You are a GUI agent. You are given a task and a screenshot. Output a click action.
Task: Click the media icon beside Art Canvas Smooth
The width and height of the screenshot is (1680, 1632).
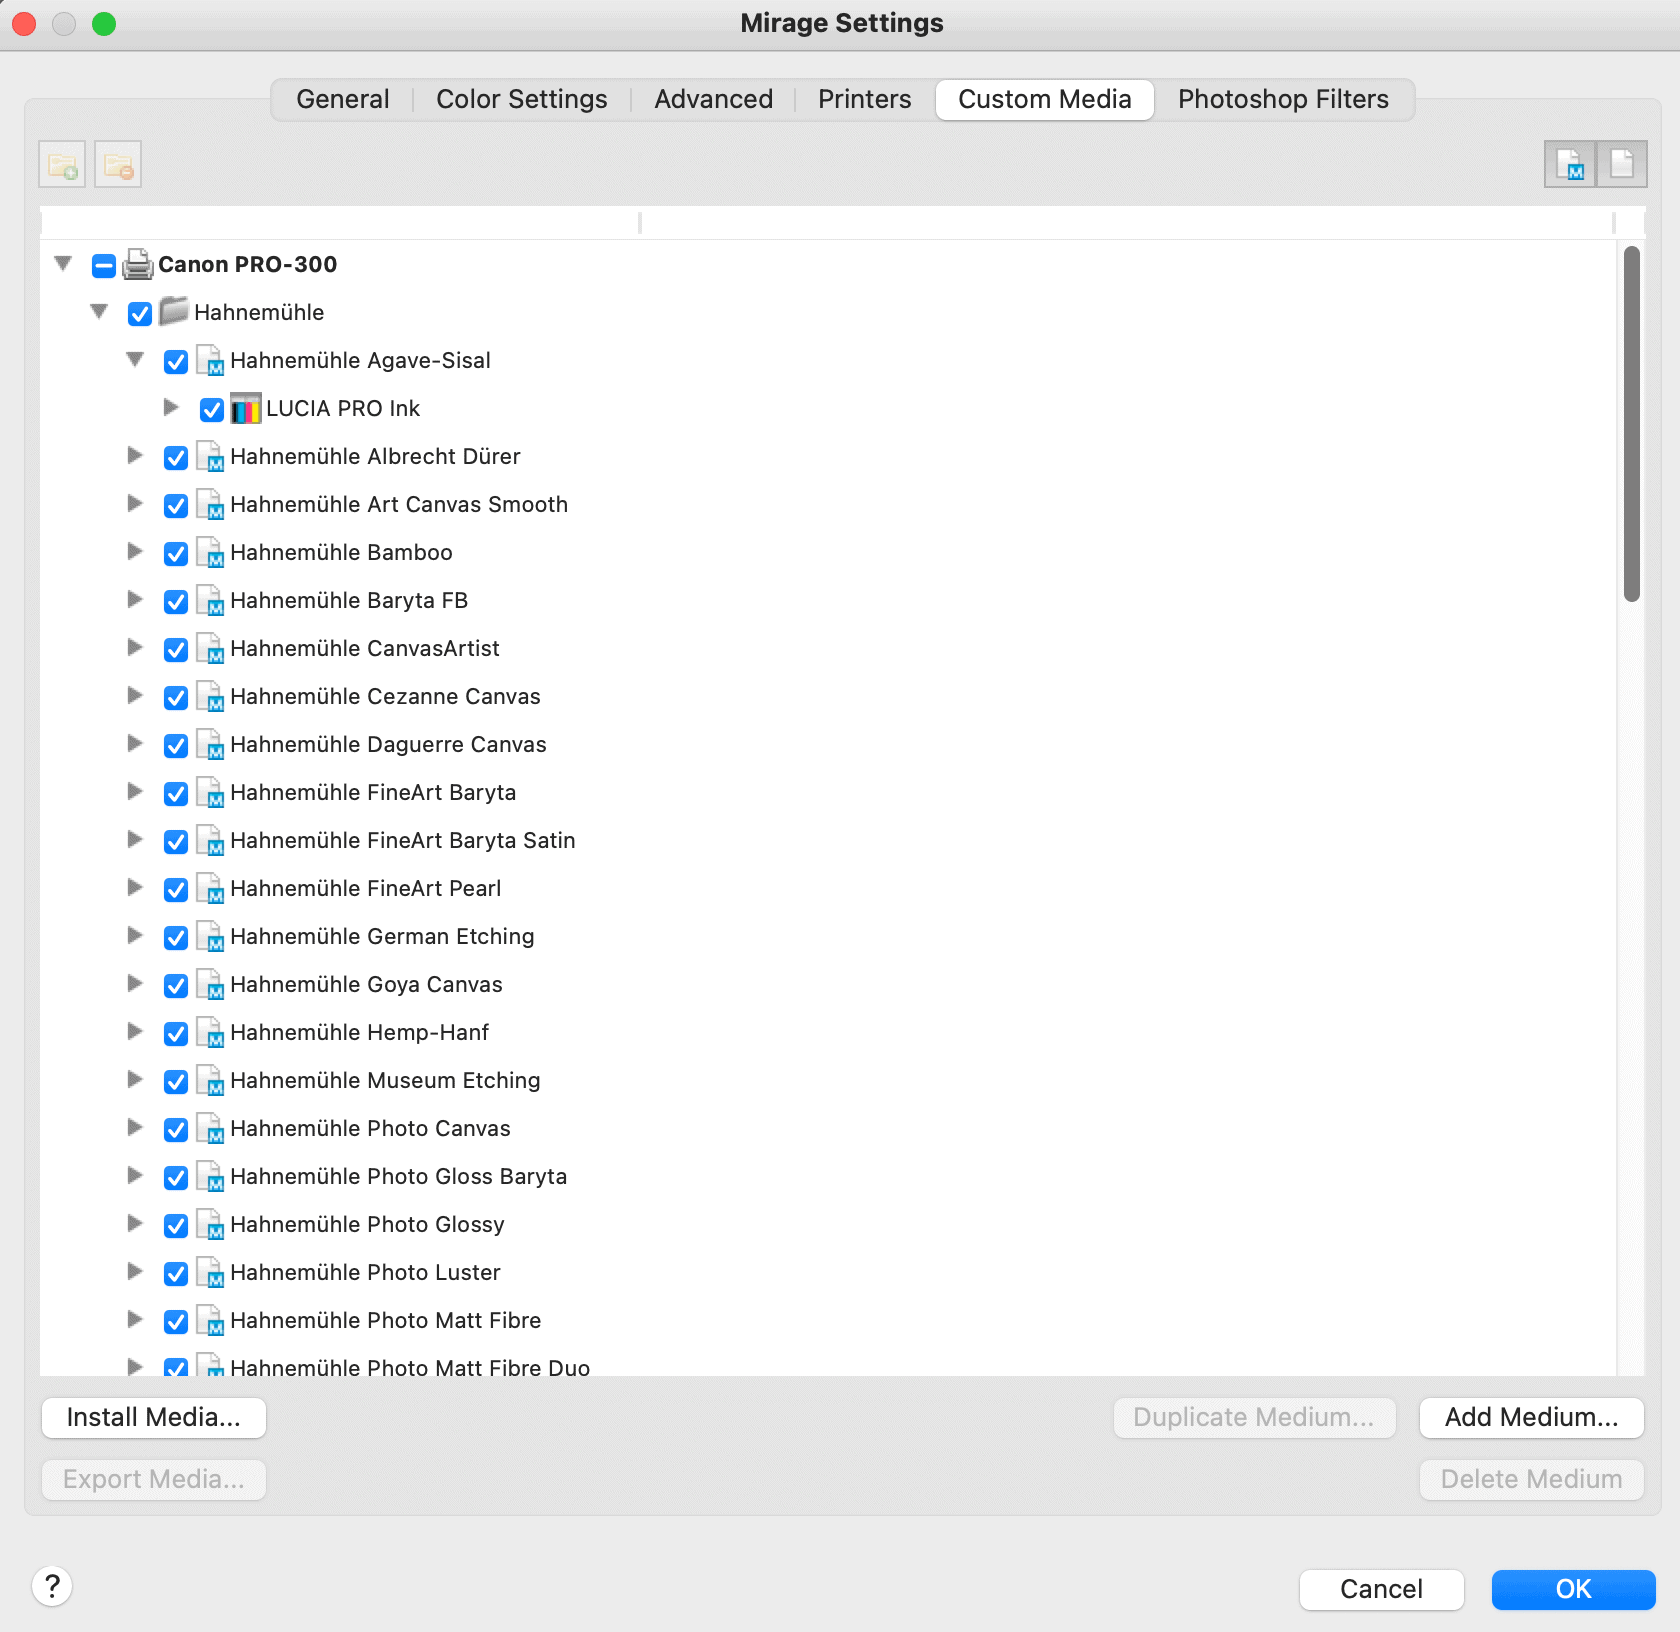[x=210, y=504]
